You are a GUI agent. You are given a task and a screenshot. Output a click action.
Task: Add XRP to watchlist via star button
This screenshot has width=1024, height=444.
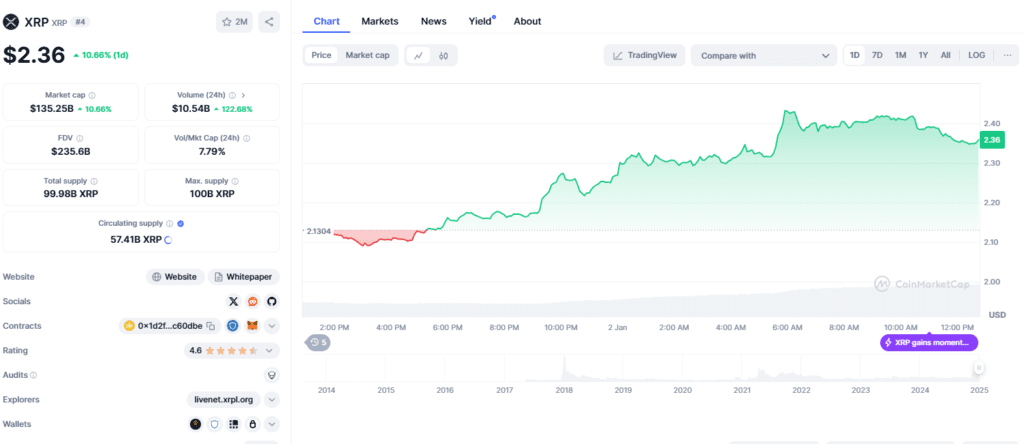(x=234, y=22)
